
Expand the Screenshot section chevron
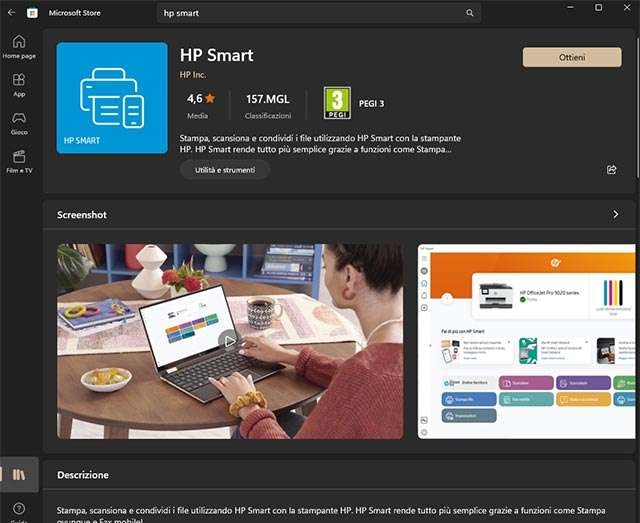(x=616, y=214)
